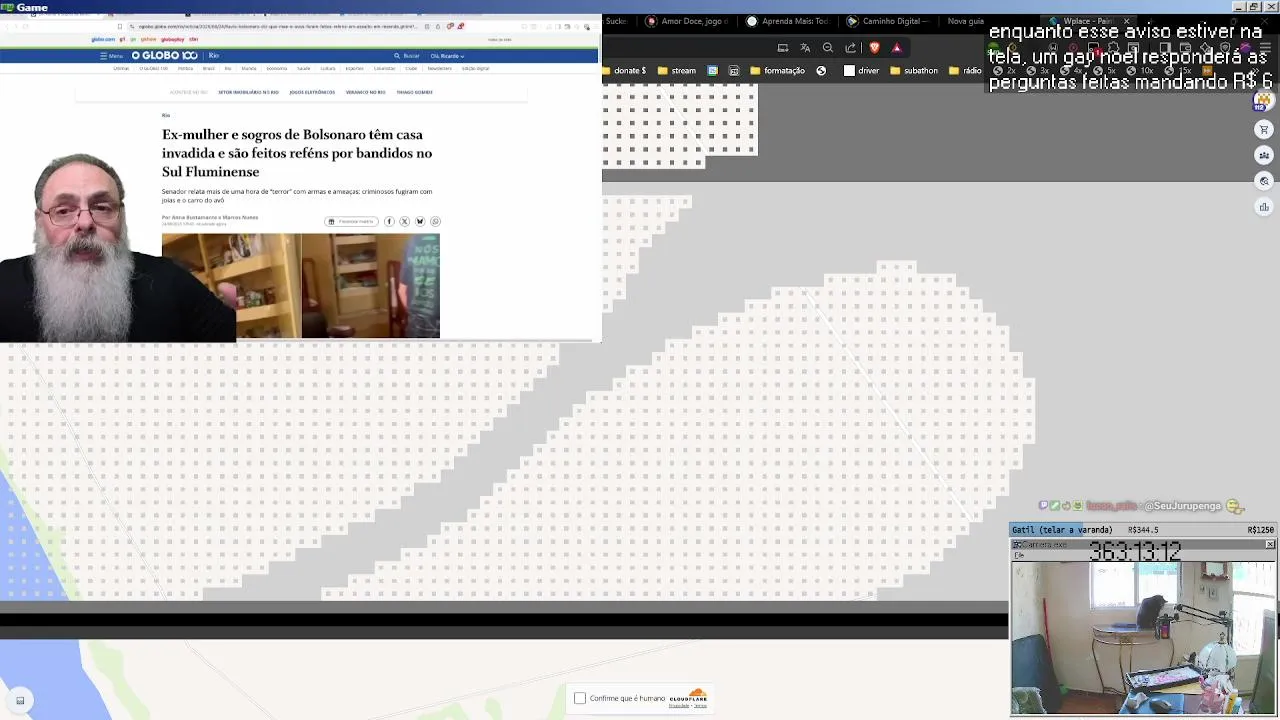
Task: Click the article photo thumbnail
Action: [301, 286]
